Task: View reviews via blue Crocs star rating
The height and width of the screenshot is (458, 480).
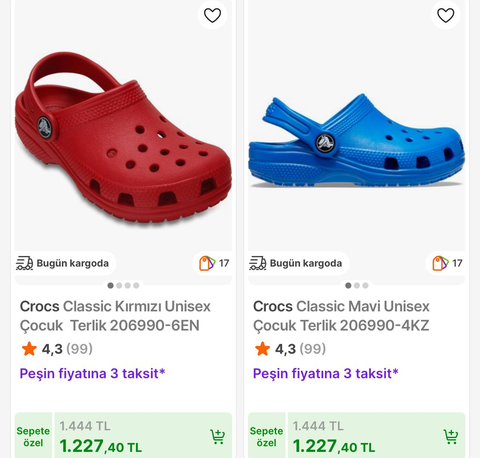Action: click(x=290, y=349)
